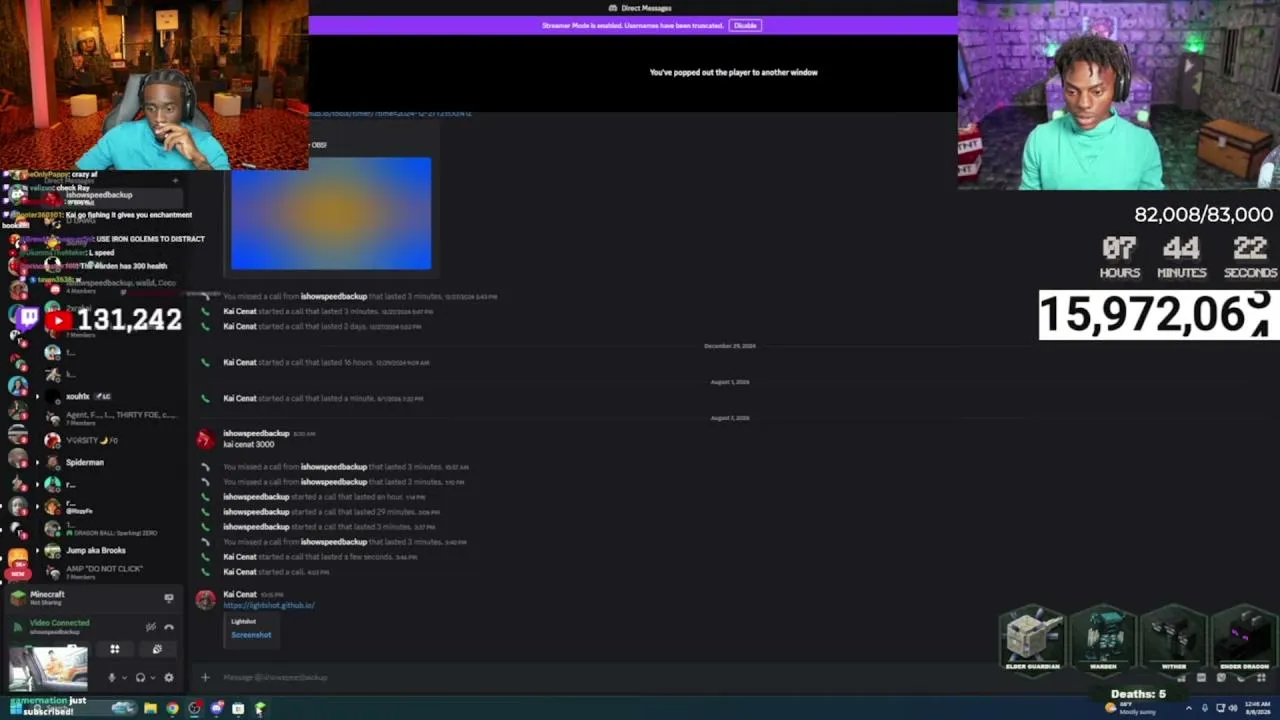1280x720 pixels.
Task: Click the ishowspeedbackup avatar in chat
Action: pos(205,438)
